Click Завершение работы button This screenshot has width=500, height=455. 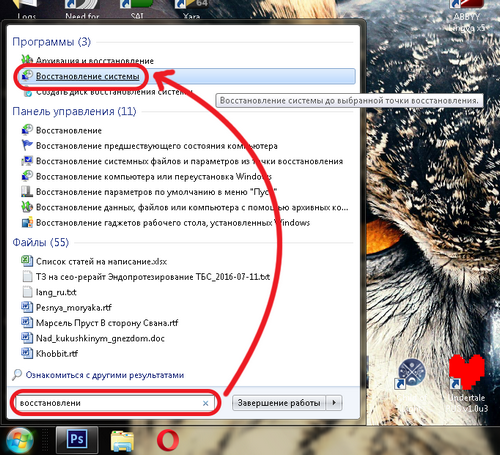279,403
